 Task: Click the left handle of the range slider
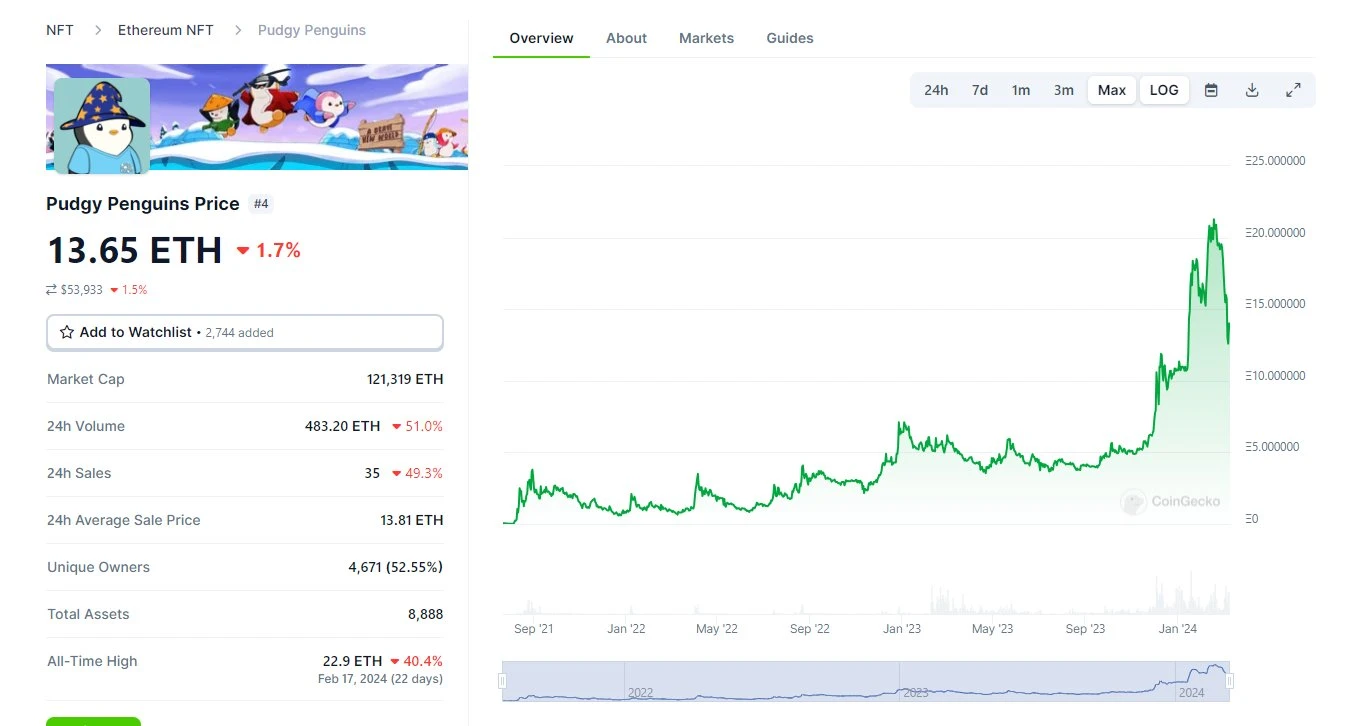[502, 681]
